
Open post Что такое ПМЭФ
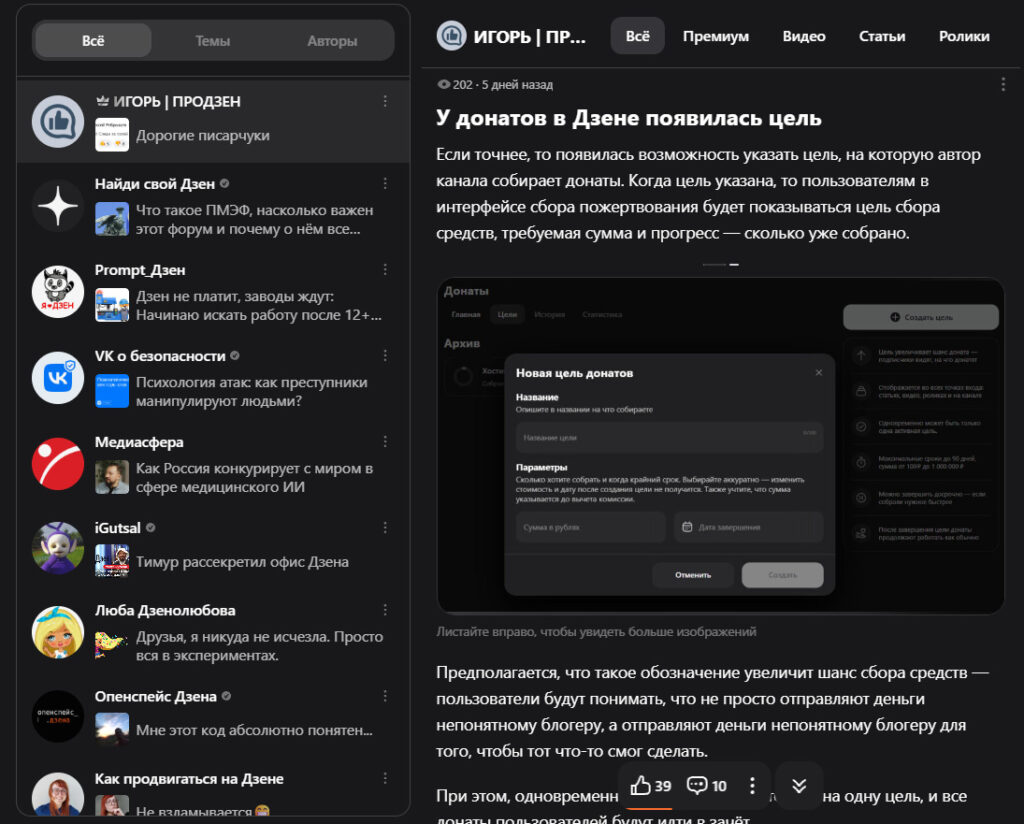[x=255, y=219]
